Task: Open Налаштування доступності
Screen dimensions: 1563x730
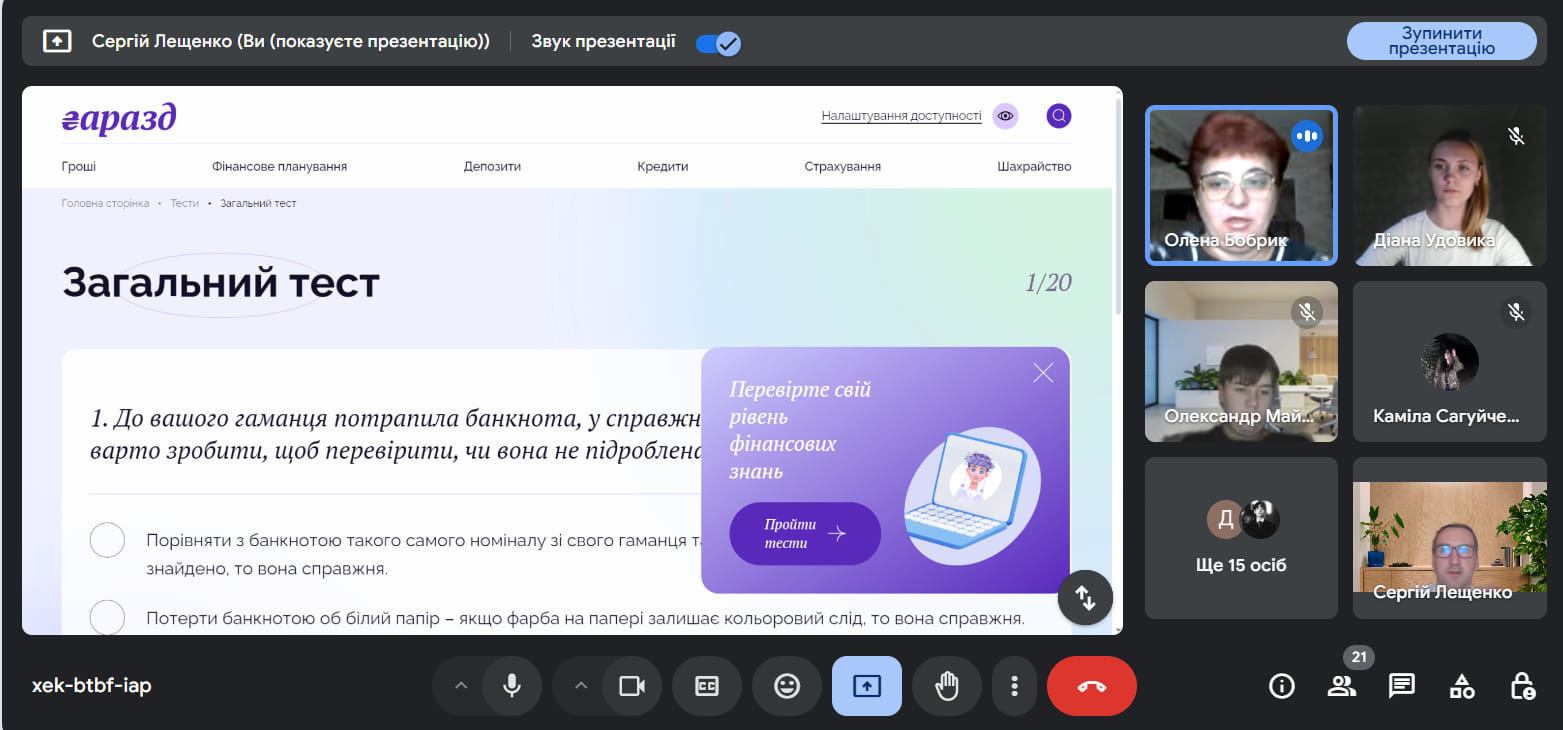Action: [901, 115]
